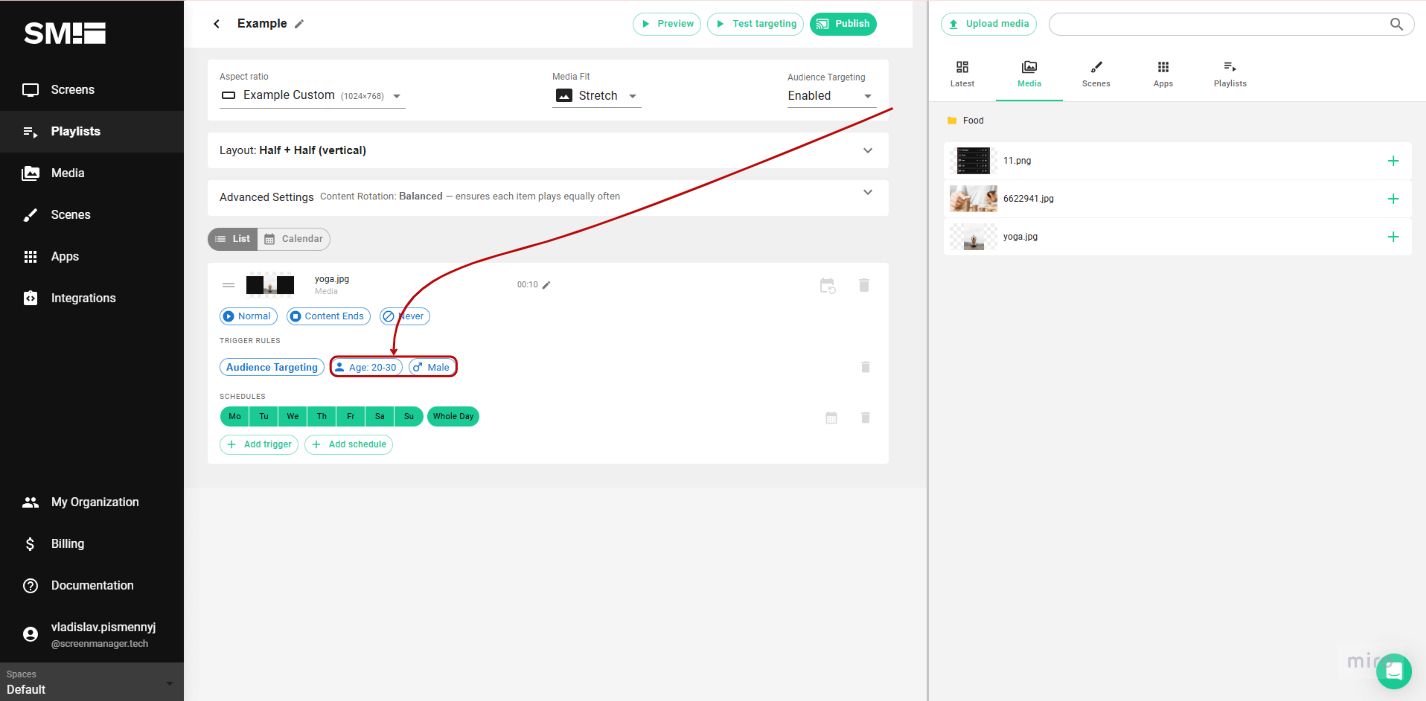Add yoga.jpg using its plus icon
Viewport: 1426px width, 701px height.
(1393, 237)
